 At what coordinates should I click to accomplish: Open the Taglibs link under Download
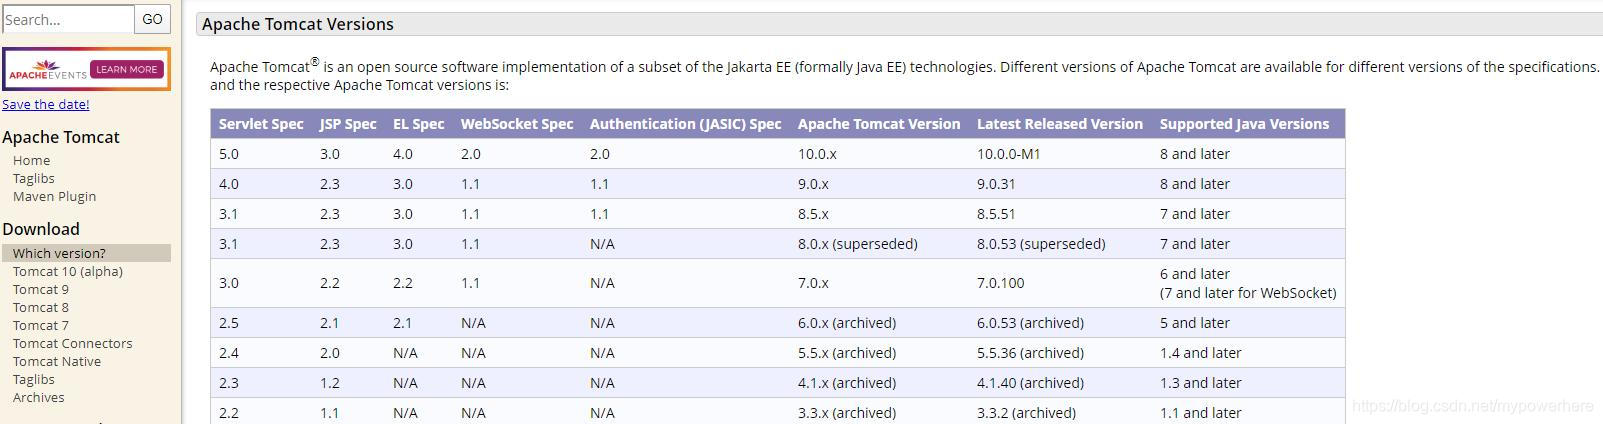(x=34, y=379)
